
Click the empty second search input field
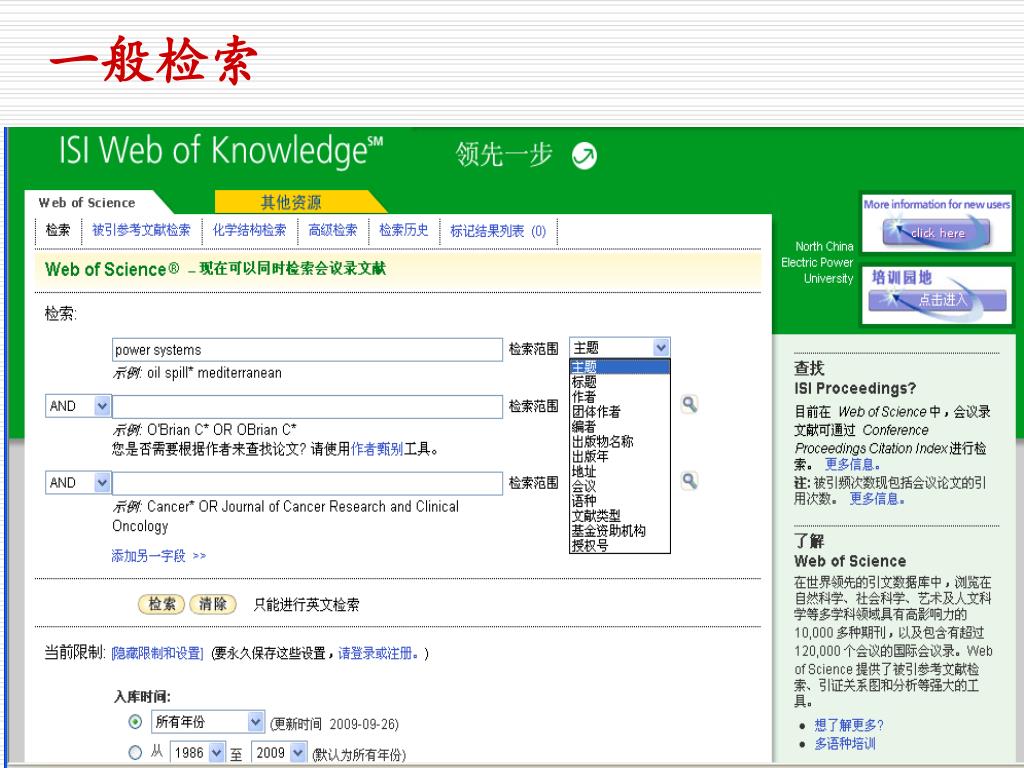point(307,406)
